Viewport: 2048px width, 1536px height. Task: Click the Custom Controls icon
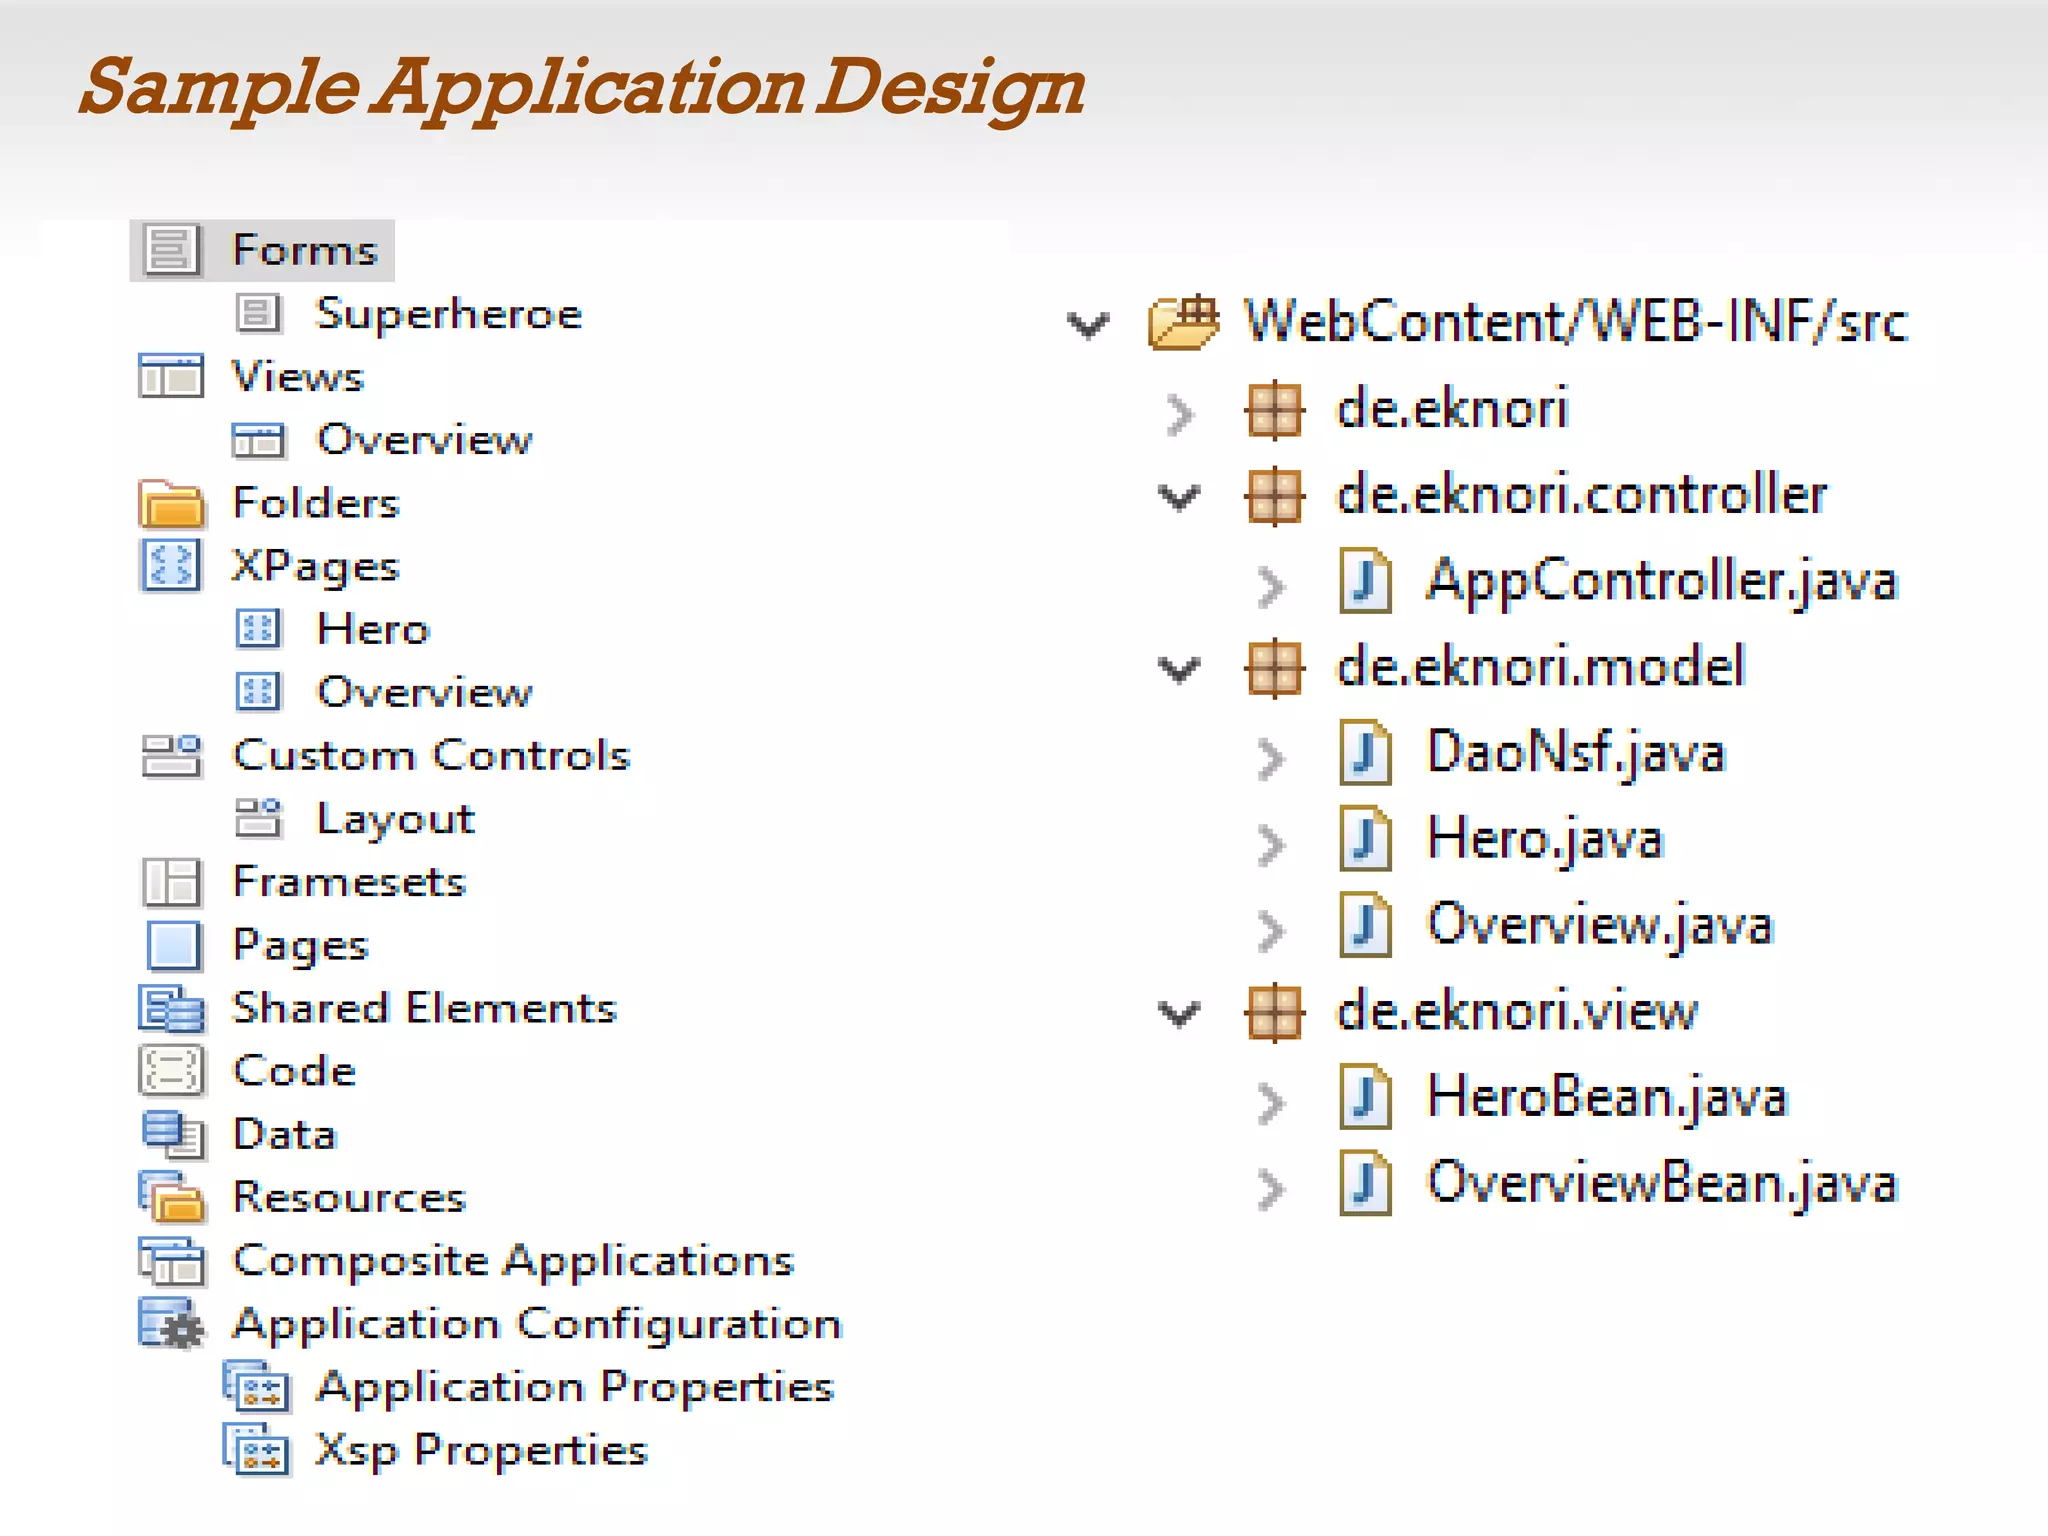(x=170, y=755)
